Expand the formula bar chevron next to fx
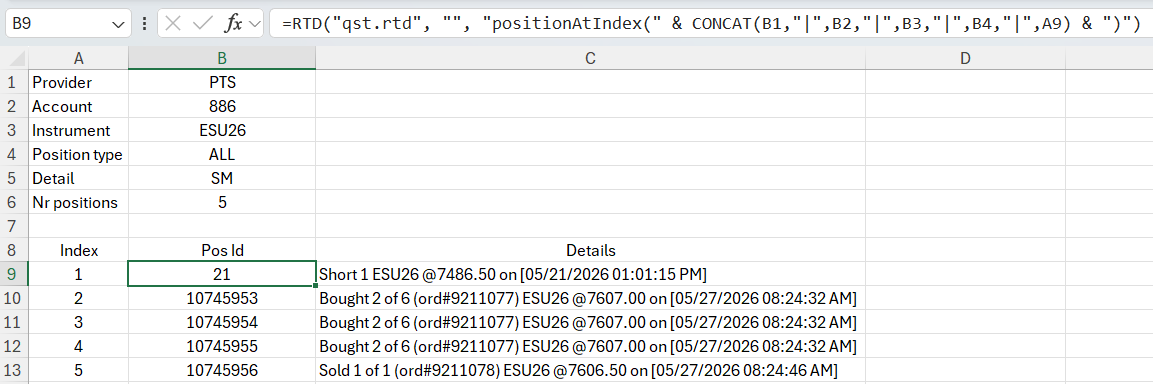Viewport: 1153px width, 384px height. click(x=255, y=24)
